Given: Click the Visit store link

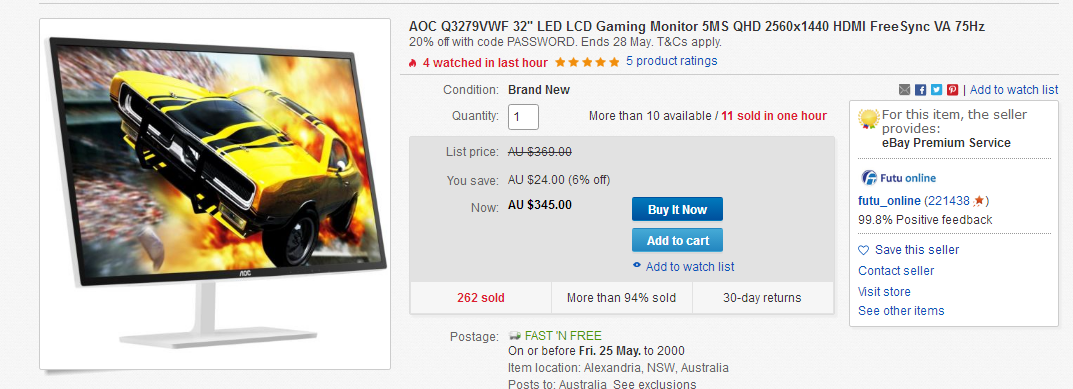Looking at the screenshot, I should (x=884, y=292).
